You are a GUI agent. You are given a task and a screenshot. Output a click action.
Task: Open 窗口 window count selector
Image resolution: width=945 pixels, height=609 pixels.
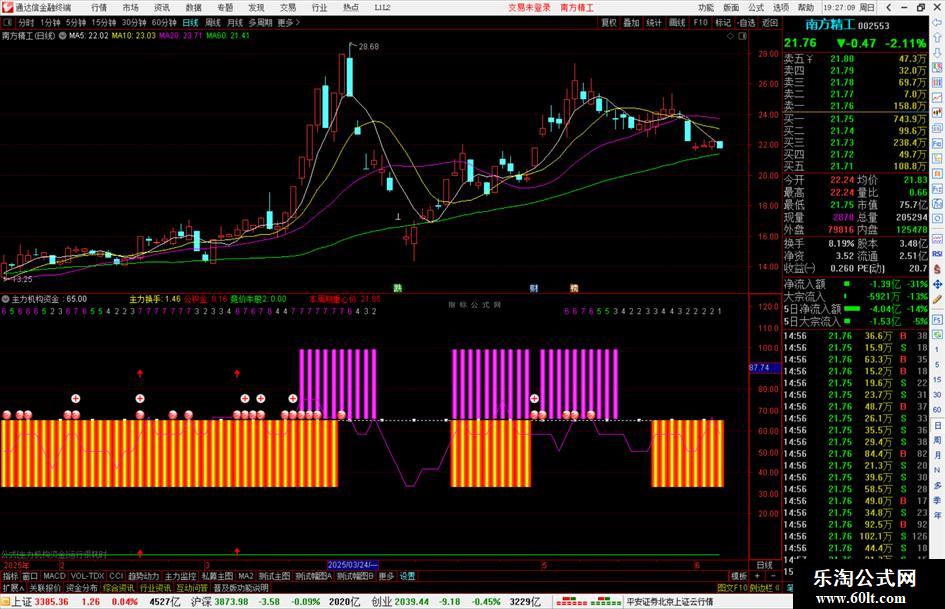pyautogui.click(x=30, y=576)
